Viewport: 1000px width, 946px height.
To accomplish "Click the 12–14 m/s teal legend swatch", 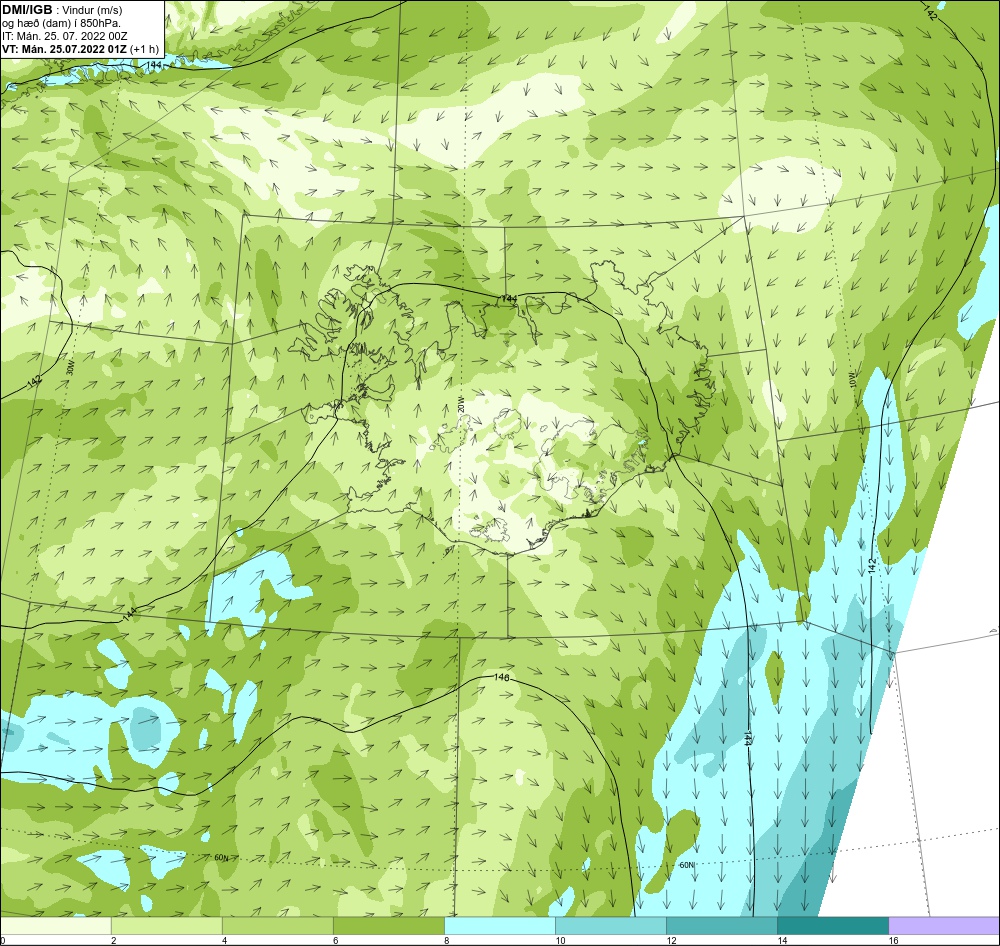I will click(721, 926).
